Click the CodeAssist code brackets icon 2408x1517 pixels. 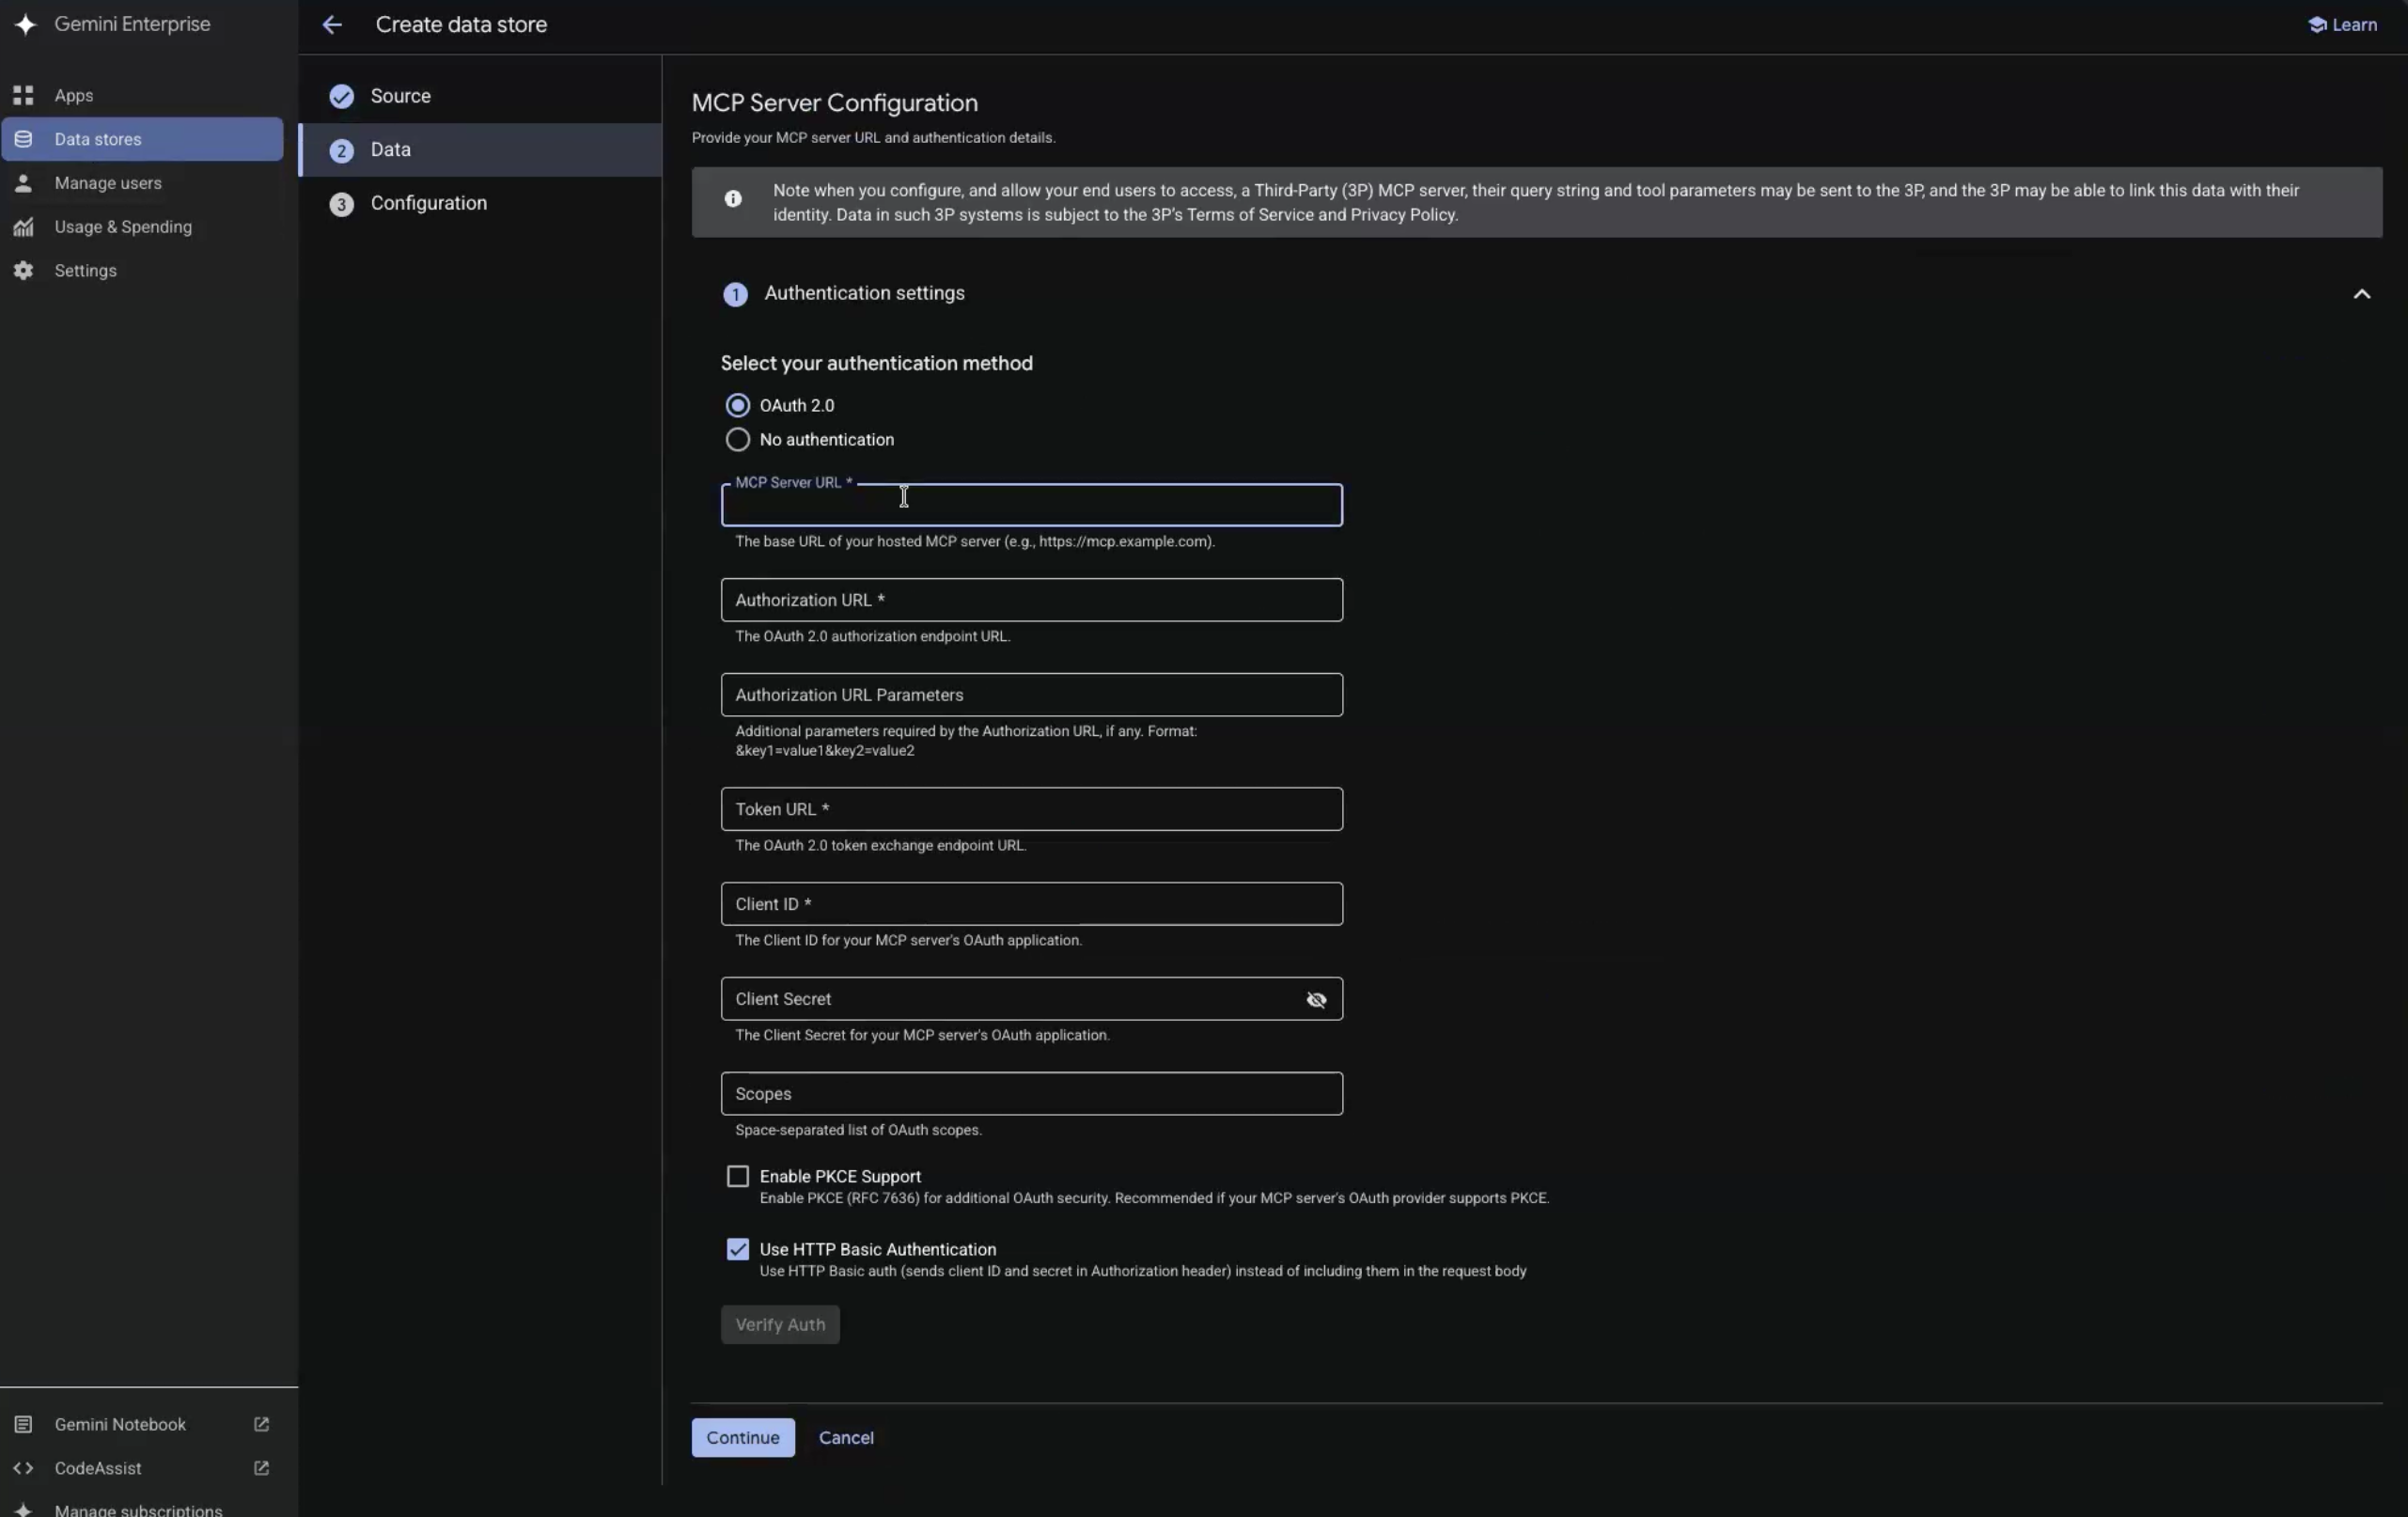tap(23, 1468)
